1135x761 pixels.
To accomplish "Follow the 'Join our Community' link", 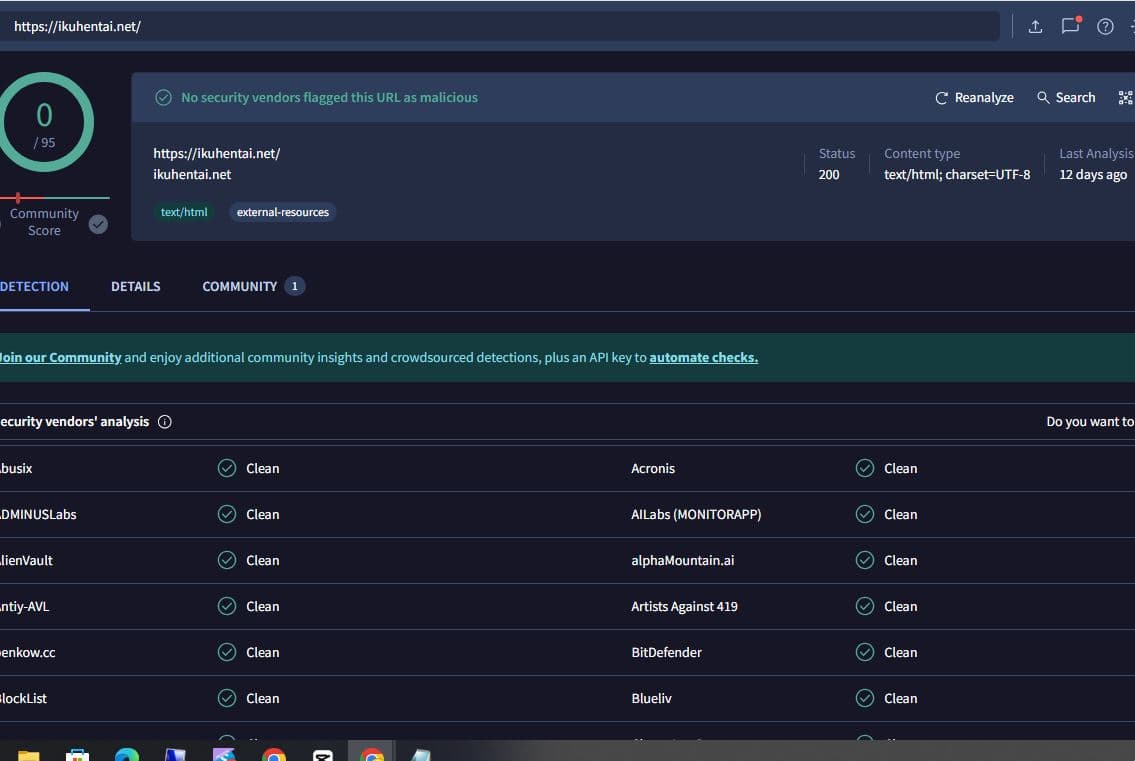I will pyautogui.click(x=60, y=358).
